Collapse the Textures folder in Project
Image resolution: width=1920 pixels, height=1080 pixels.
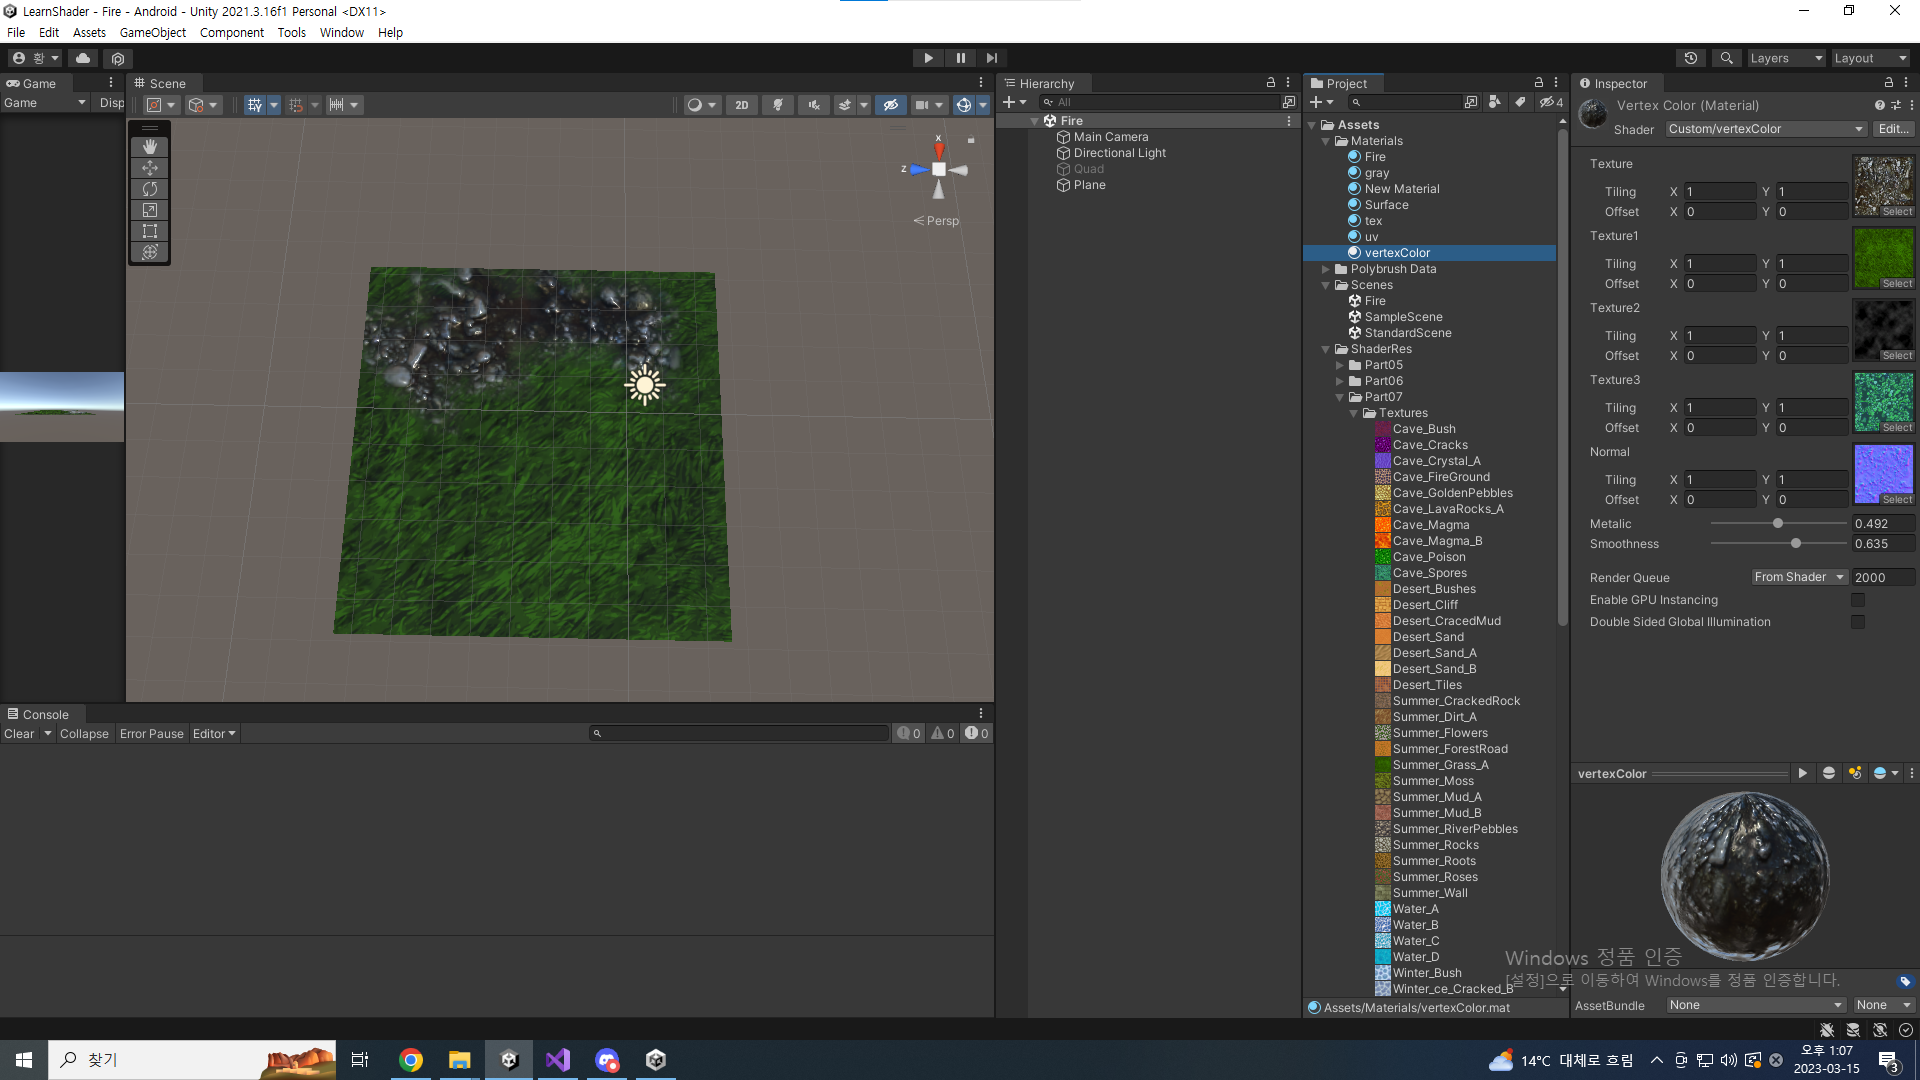point(1355,413)
